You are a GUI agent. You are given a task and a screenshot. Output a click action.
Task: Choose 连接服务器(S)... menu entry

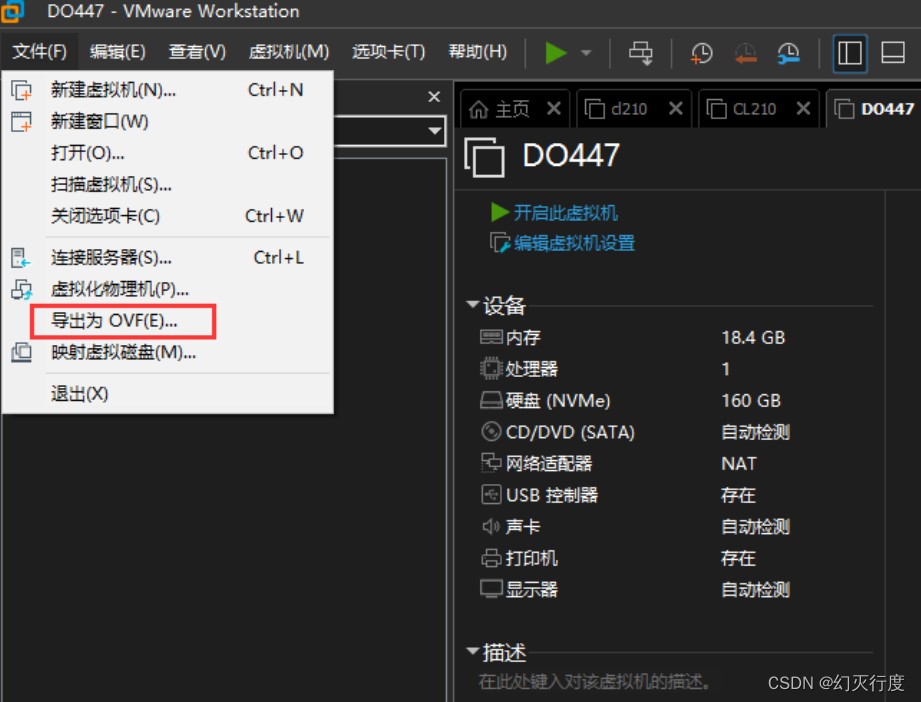(167, 257)
